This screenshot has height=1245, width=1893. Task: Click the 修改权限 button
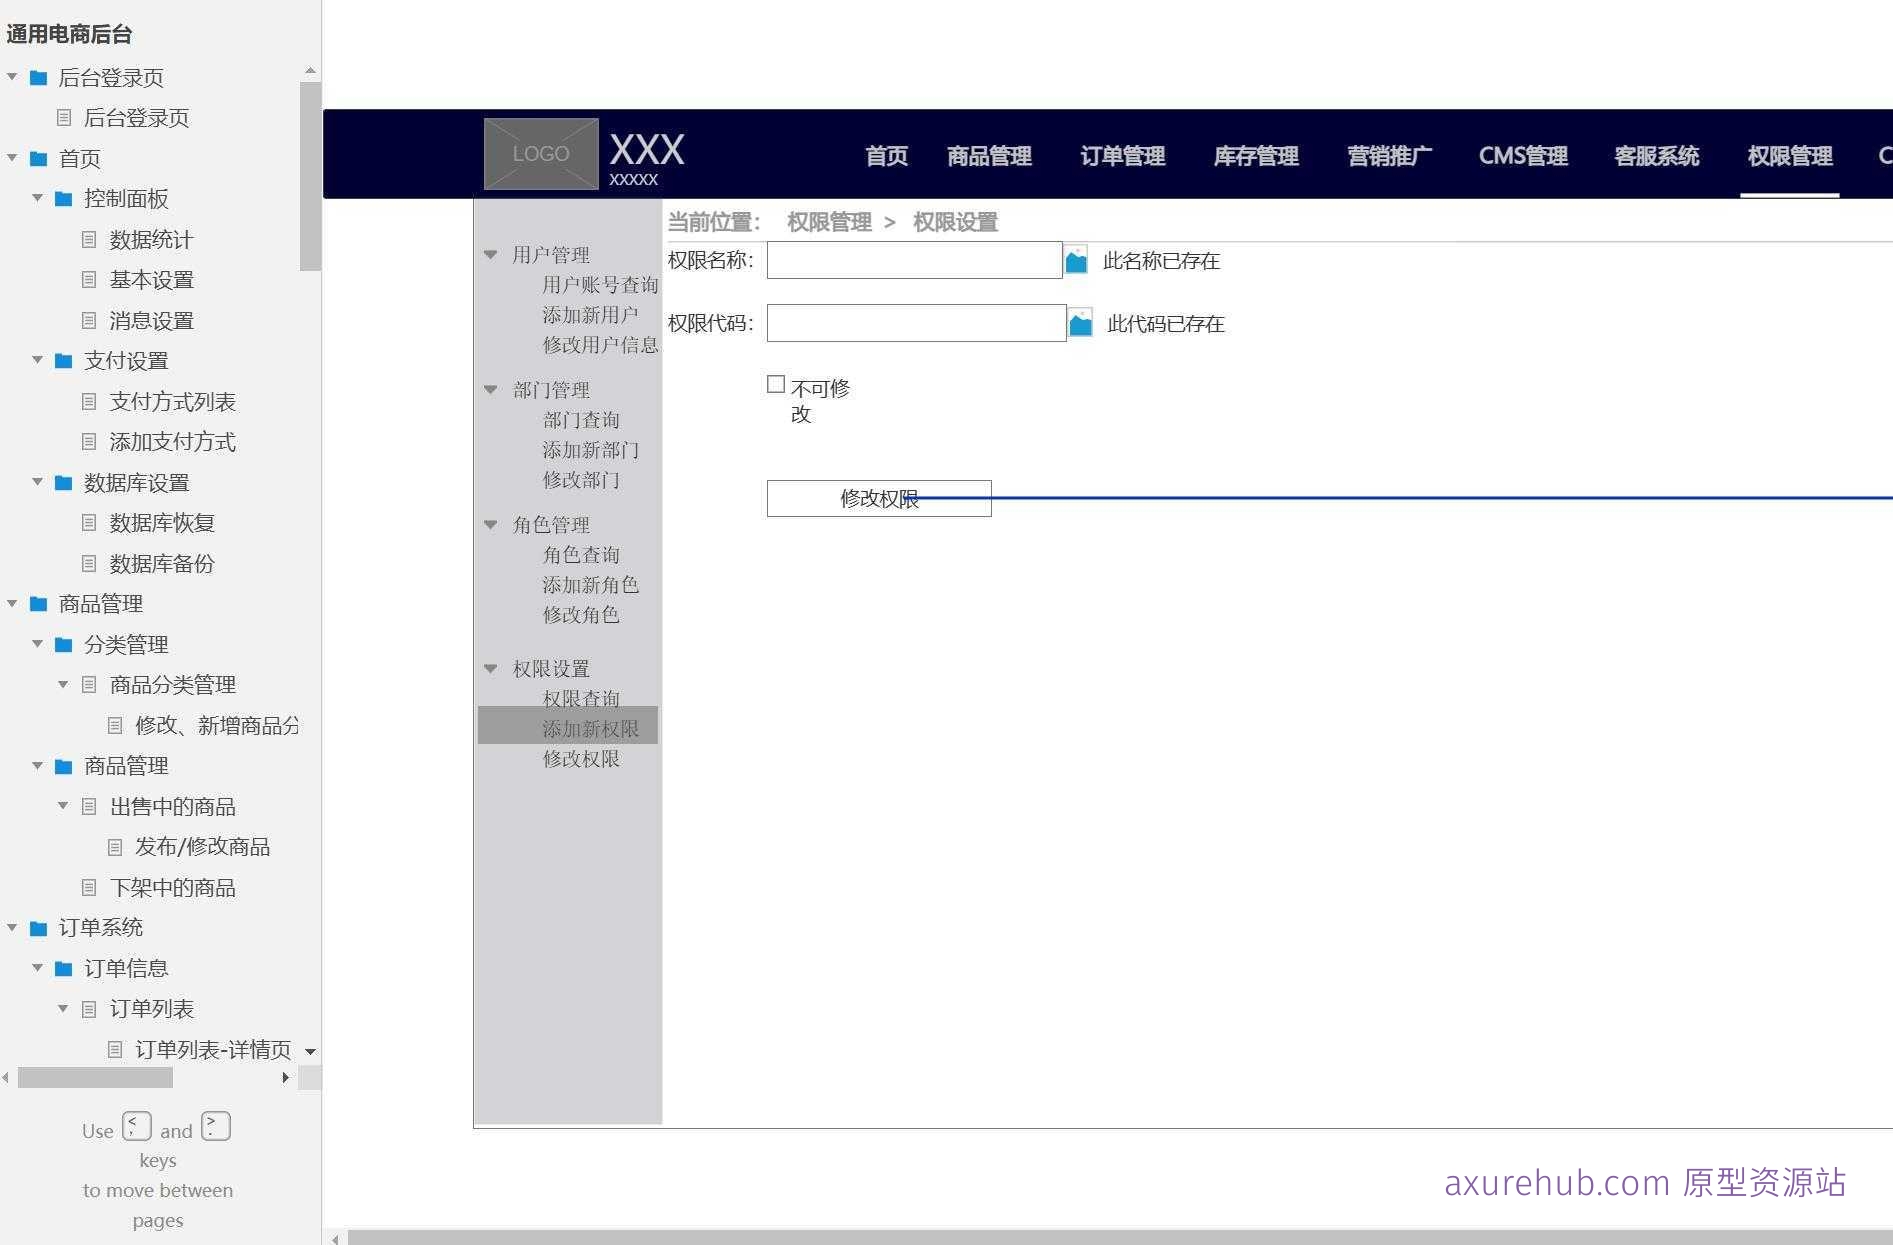click(x=879, y=498)
